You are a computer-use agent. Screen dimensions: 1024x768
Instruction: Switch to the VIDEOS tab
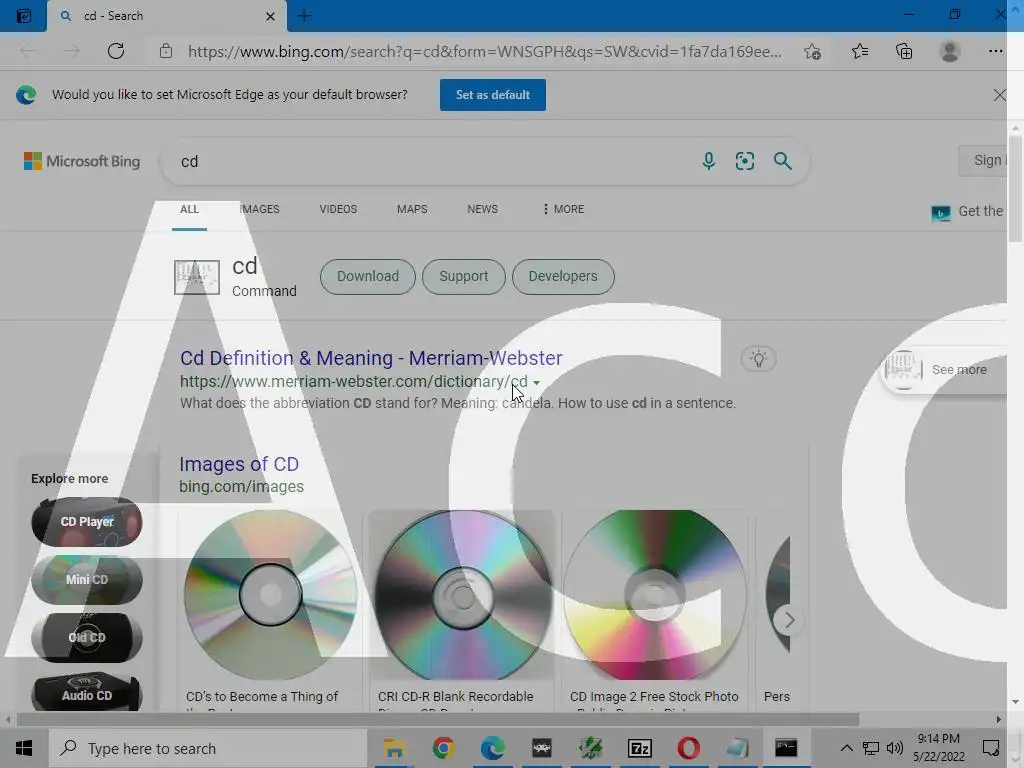(x=338, y=210)
